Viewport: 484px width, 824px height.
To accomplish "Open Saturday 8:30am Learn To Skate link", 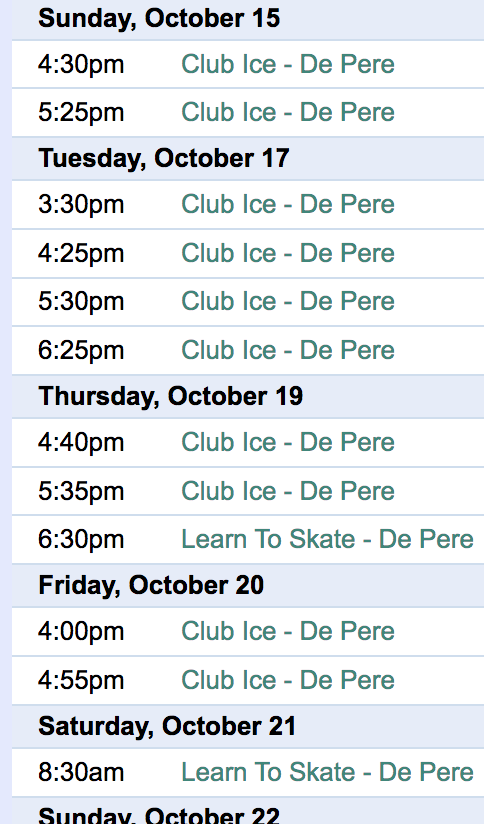I will click(x=327, y=772).
